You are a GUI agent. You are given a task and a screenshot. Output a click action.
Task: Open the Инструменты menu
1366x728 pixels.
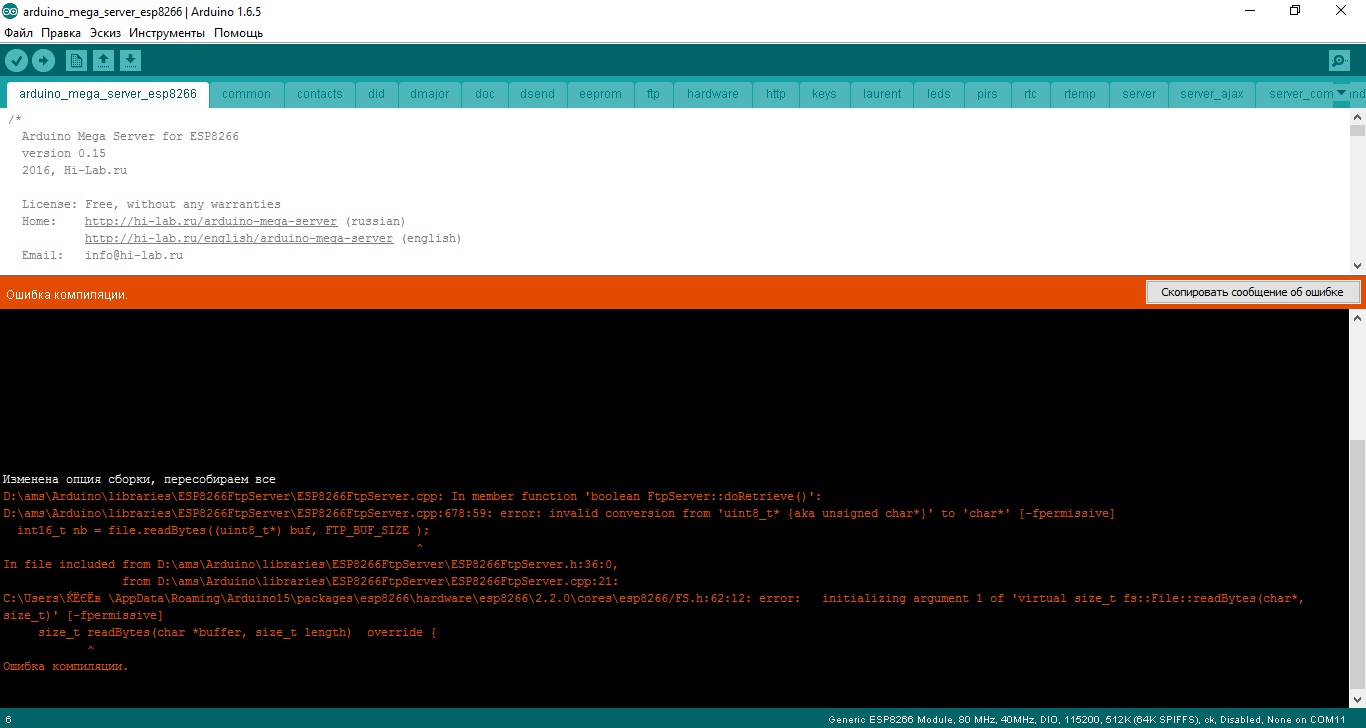tap(167, 33)
